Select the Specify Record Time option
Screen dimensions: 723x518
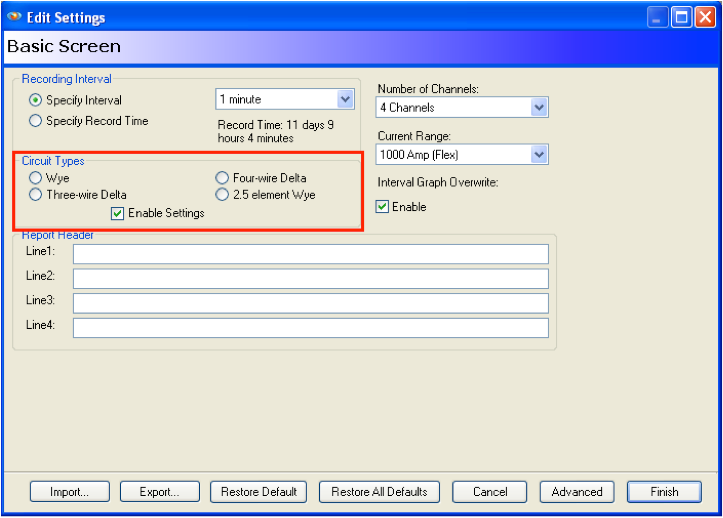(36, 121)
